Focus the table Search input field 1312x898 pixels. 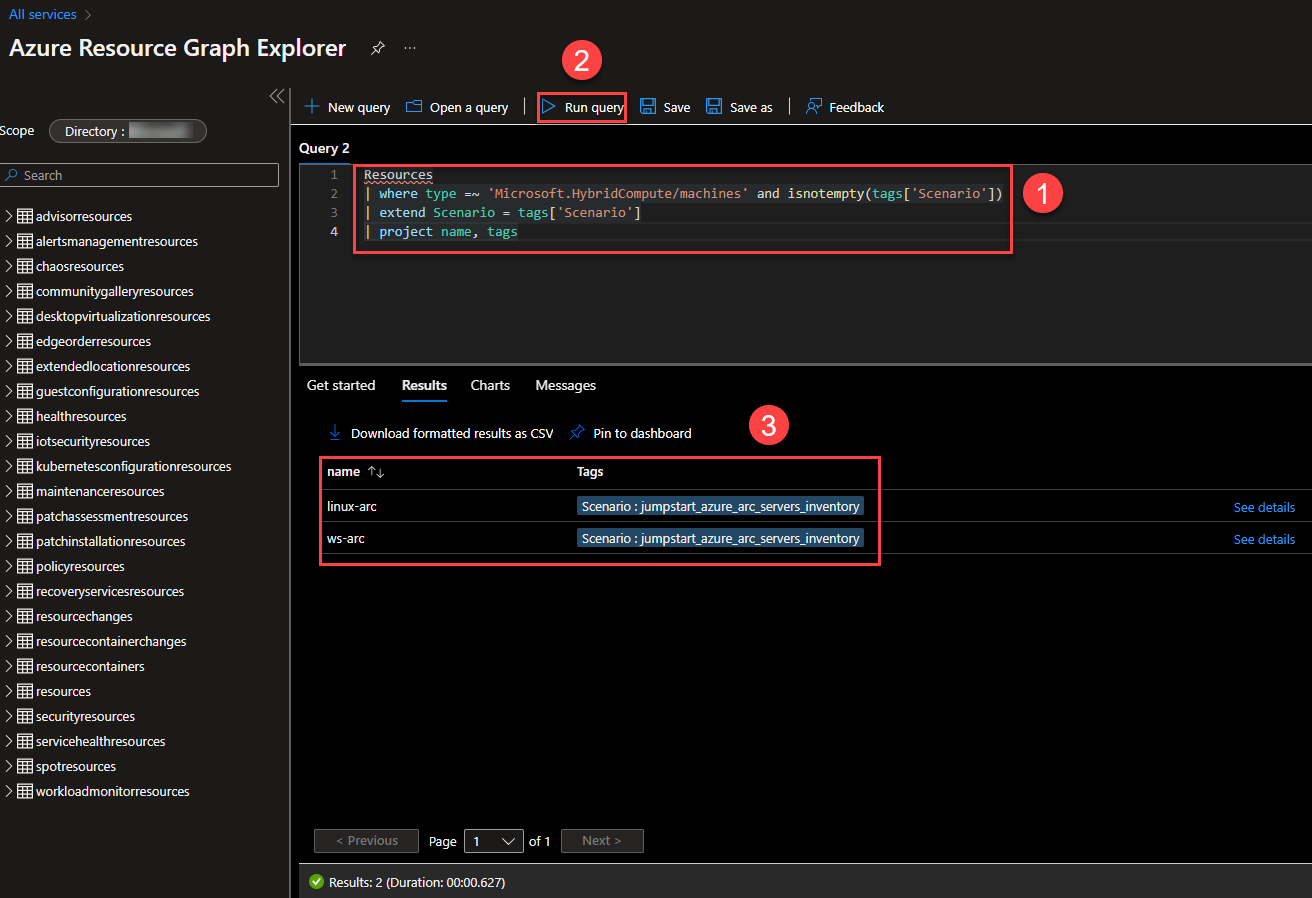coord(139,175)
